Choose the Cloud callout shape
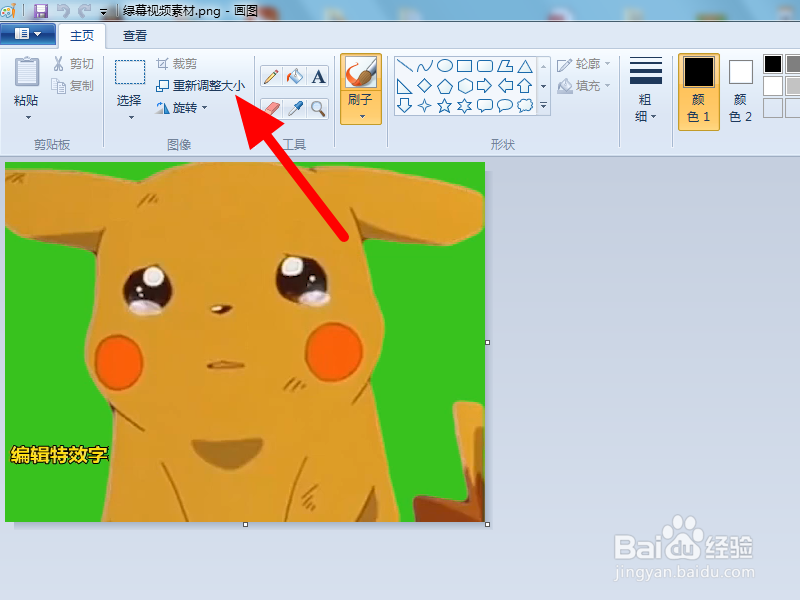Image resolution: width=800 pixels, height=600 pixels. [524, 106]
